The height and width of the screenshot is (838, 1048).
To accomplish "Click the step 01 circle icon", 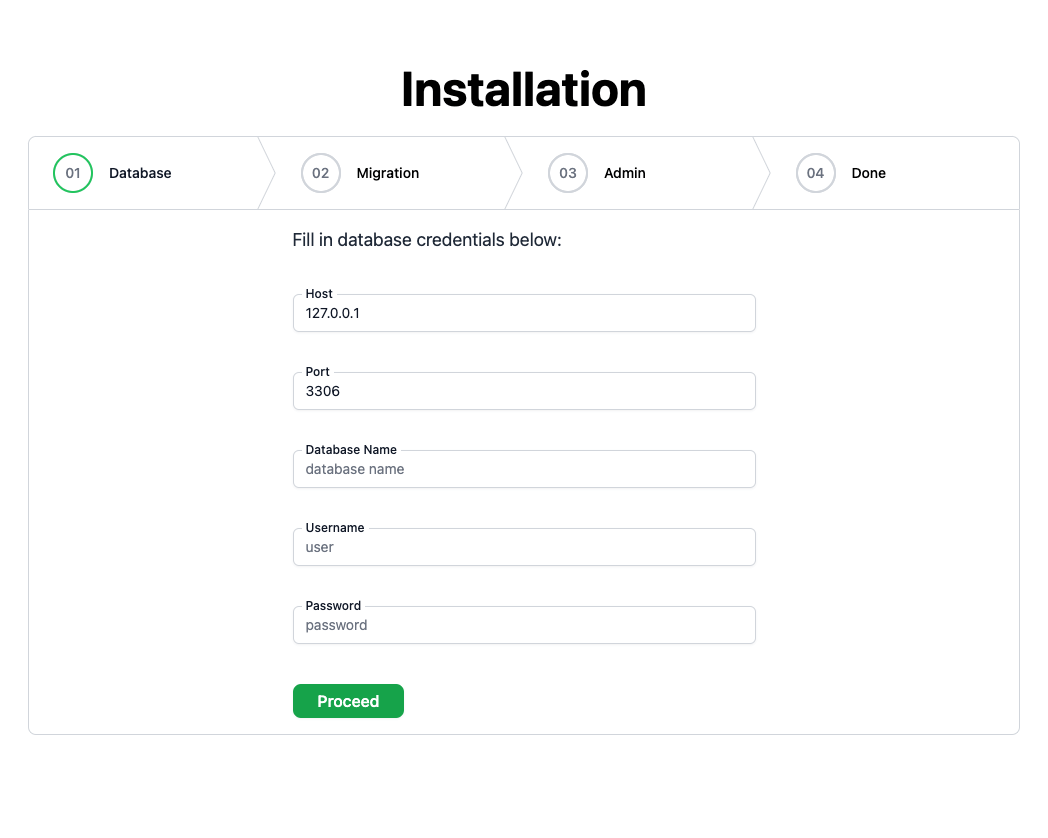I will (72, 172).
